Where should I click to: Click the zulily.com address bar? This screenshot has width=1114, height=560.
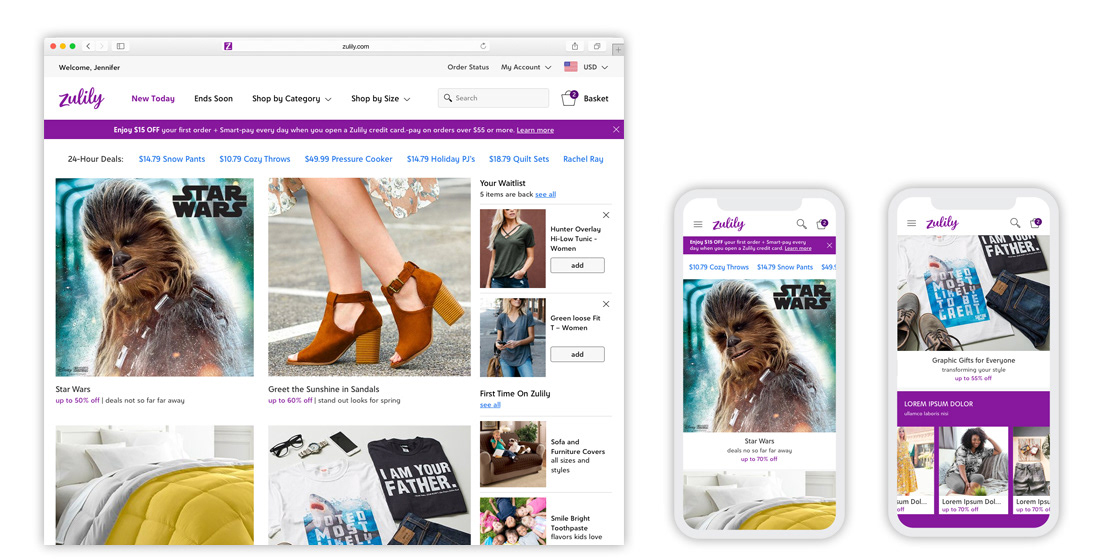tap(355, 46)
